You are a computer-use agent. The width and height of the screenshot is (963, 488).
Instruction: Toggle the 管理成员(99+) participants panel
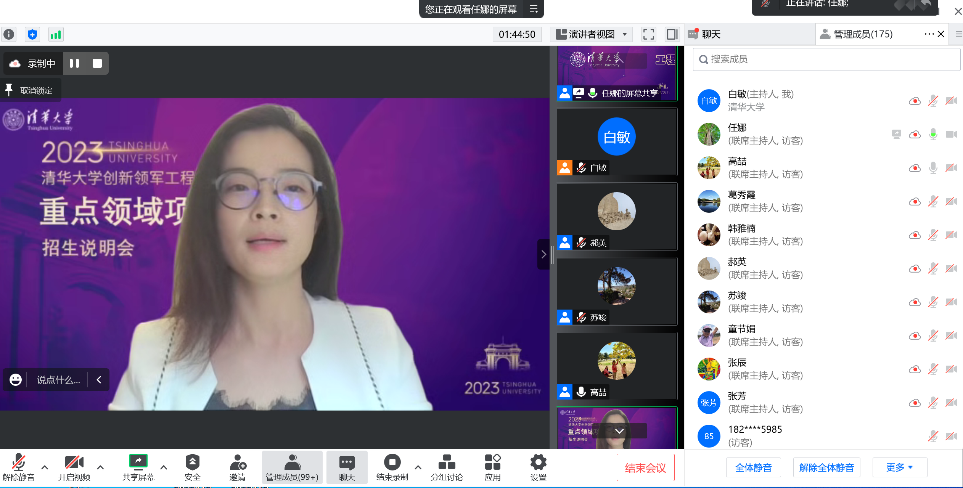(292, 467)
